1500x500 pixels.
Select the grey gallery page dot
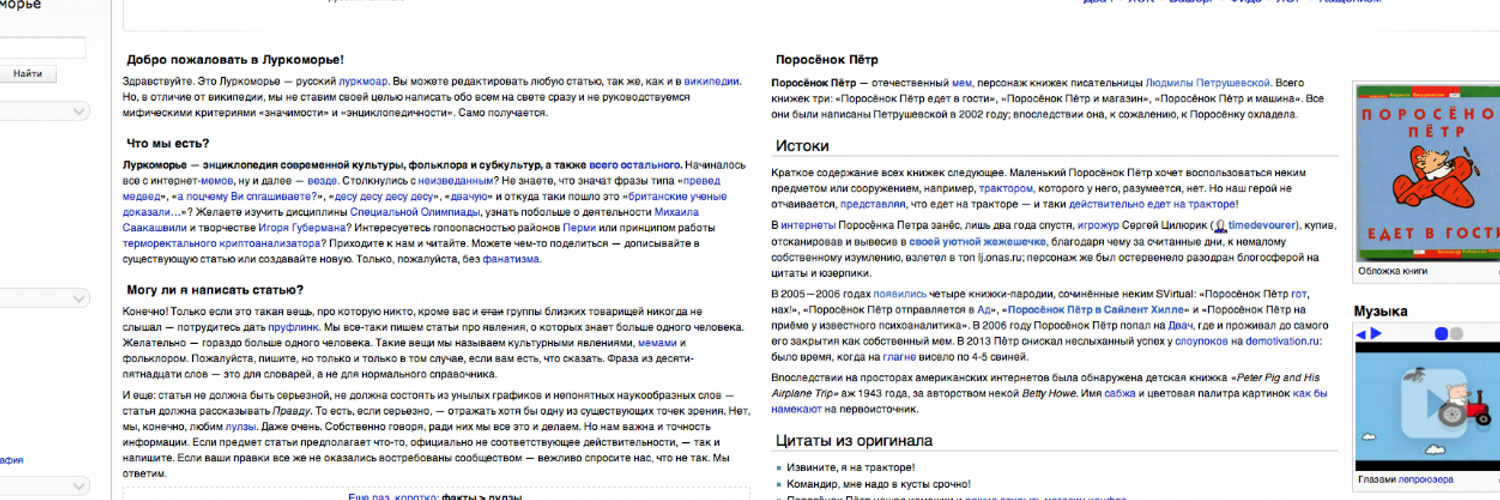[1456, 333]
